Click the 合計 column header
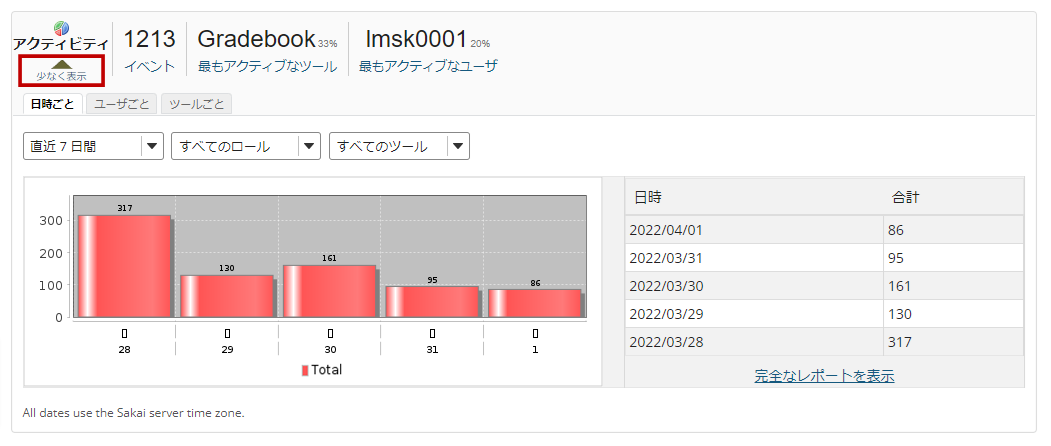 [905, 197]
